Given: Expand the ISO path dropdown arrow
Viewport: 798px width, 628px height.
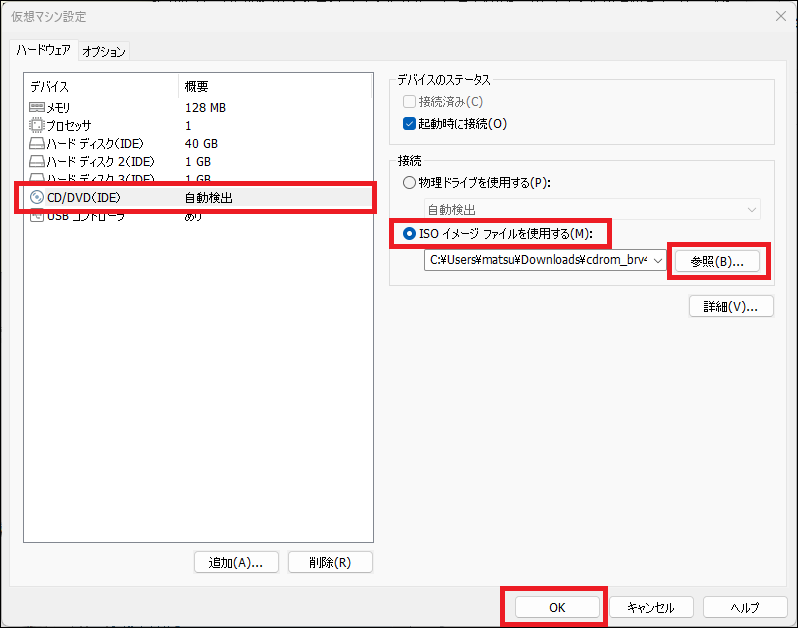Looking at the screenshot, I should tap(658, 260).
